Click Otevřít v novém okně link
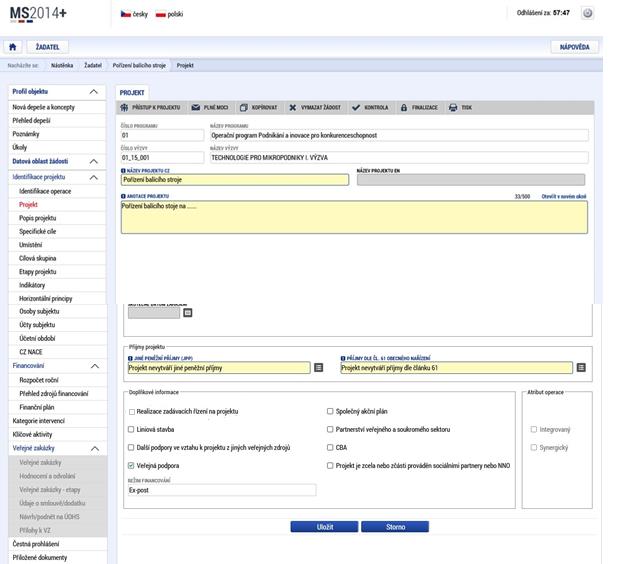Image resolution: width=639 pixels, height=564 pixels. [x=564, y=196]
